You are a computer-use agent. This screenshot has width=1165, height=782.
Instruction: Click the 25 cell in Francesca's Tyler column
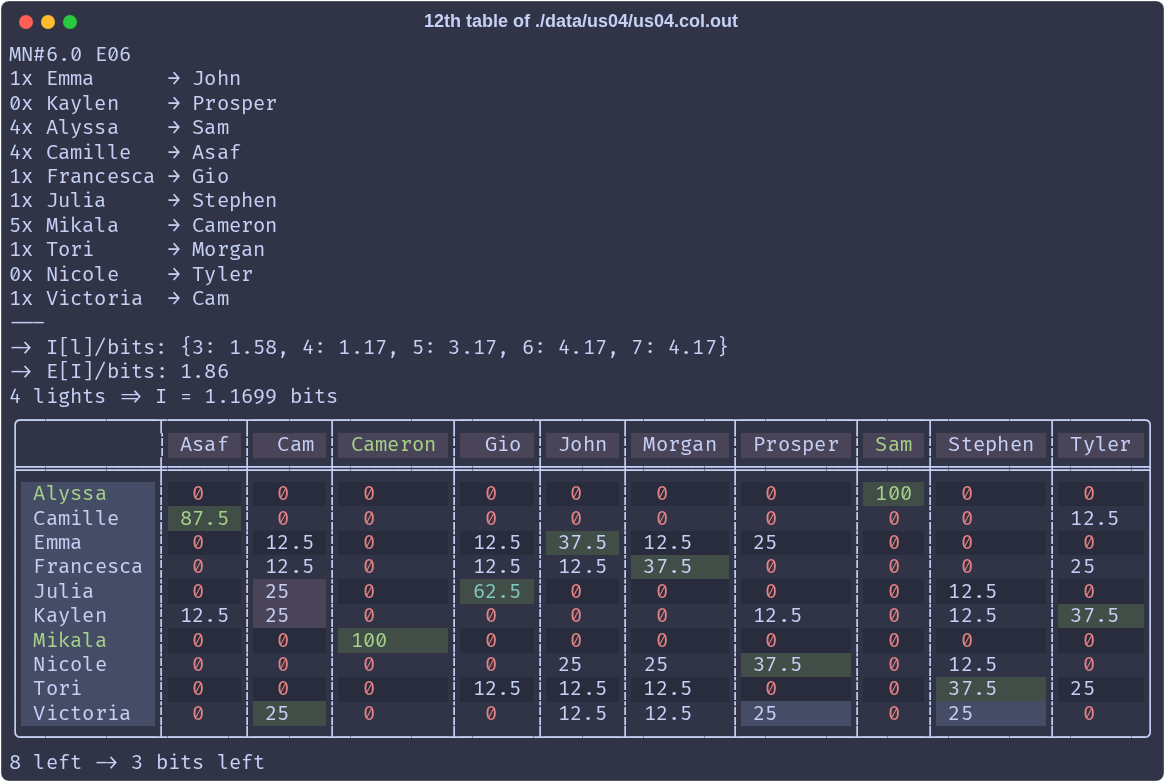[1100, 567]
